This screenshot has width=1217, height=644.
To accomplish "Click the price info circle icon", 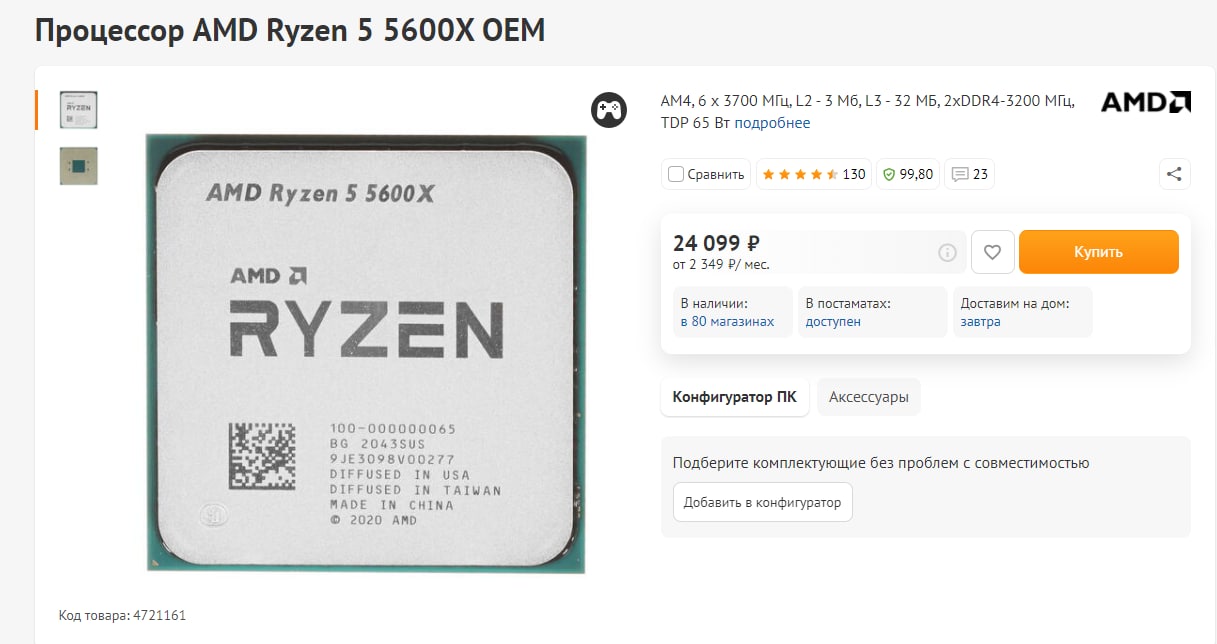I will pos(947,253).
